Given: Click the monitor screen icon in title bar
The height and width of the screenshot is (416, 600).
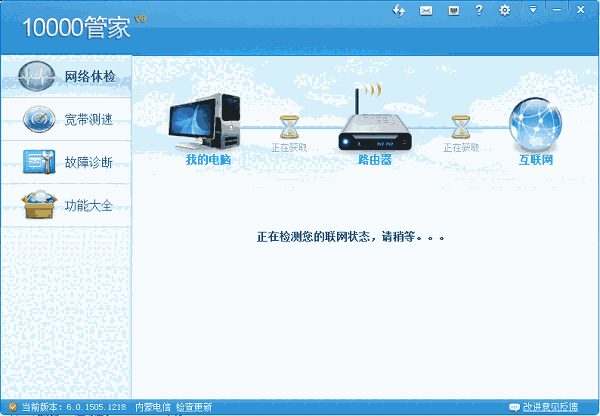Looking at the screenshot, I should (x=454, y=10).
